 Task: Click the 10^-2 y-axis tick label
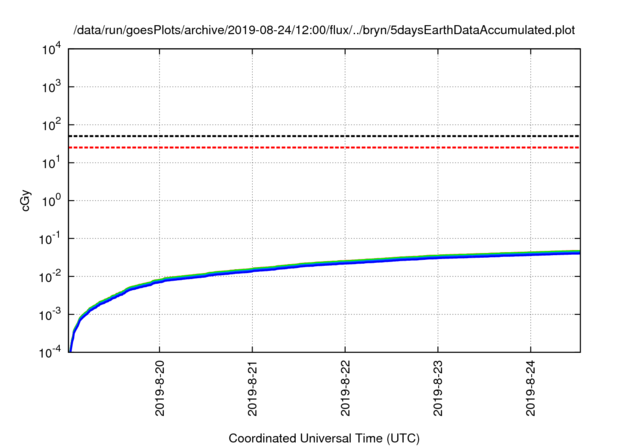50,277
